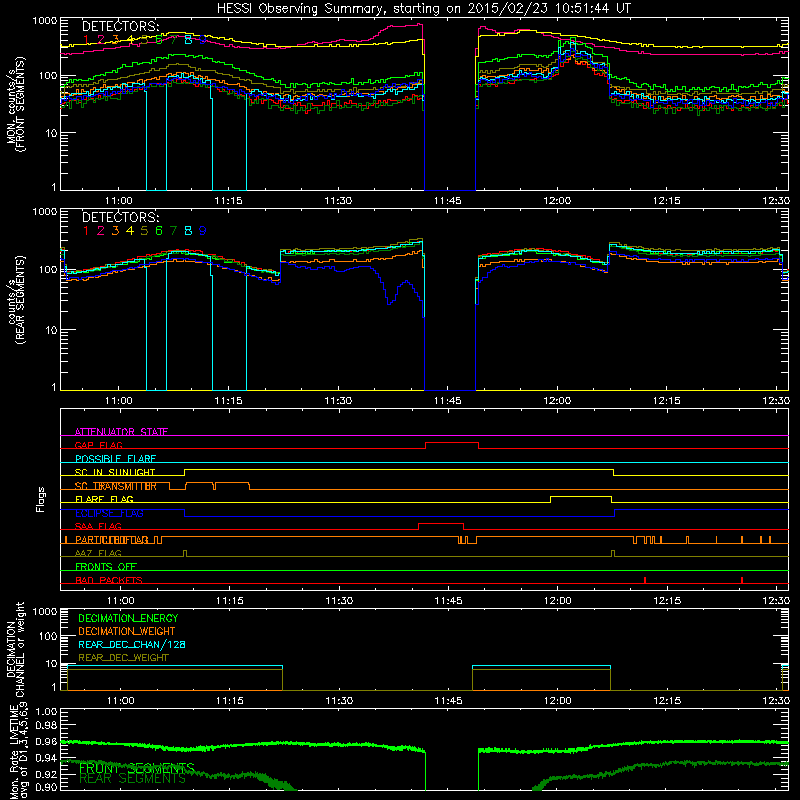Click the BAD_PACKETS flag label
This screenshot has height=800, width=800.
(109, 580)
